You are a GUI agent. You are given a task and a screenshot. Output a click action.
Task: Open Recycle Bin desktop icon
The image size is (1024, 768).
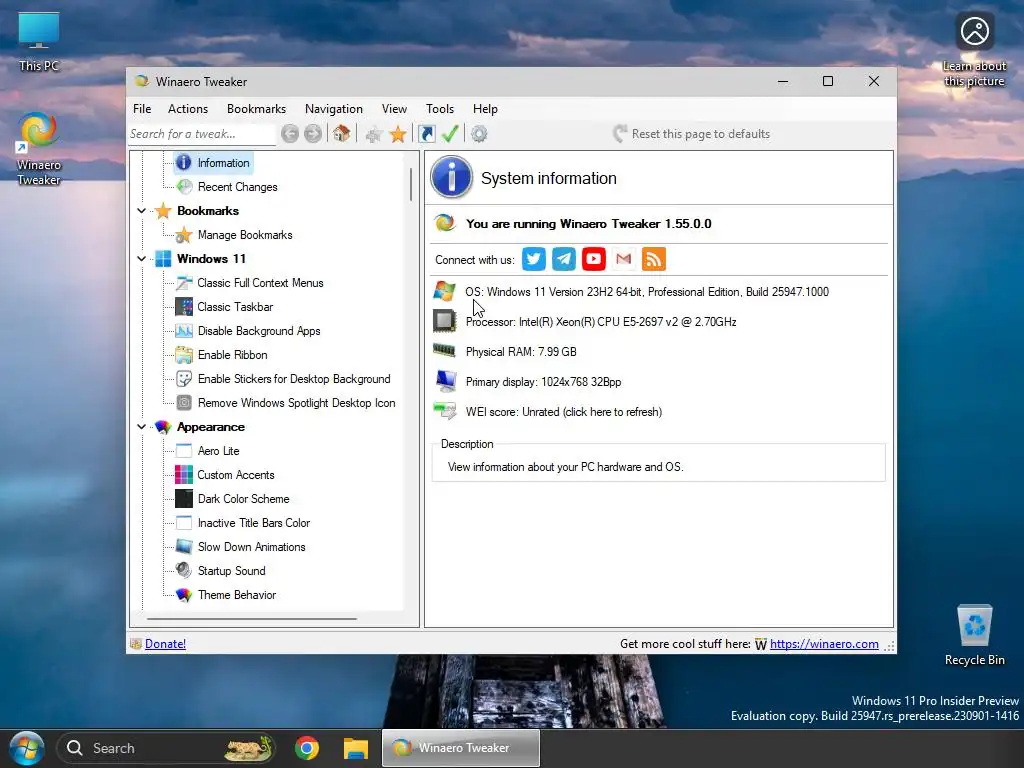point(974,635)
